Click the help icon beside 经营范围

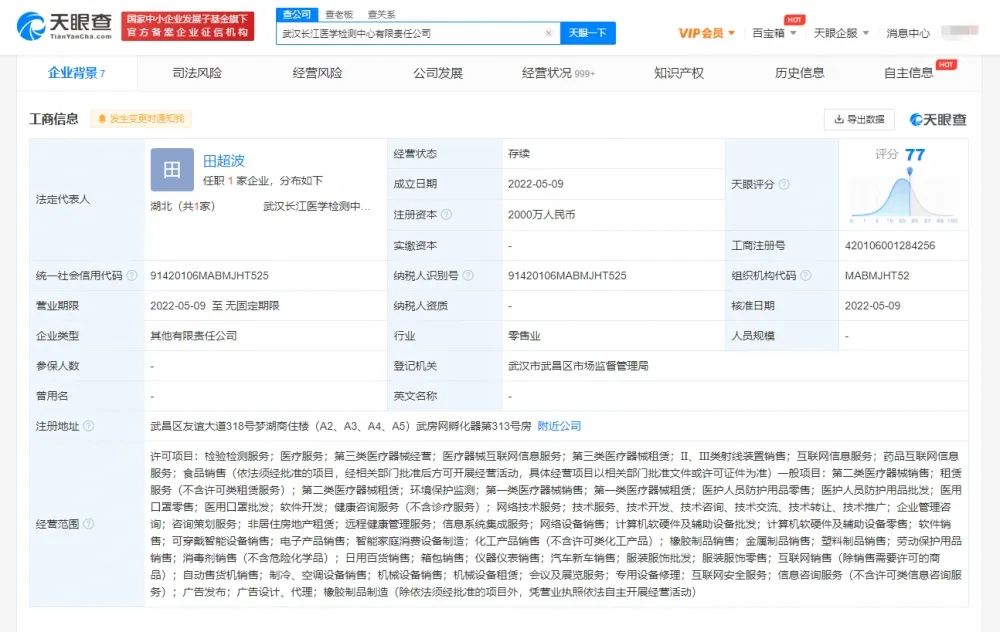[x=88, y=524]
